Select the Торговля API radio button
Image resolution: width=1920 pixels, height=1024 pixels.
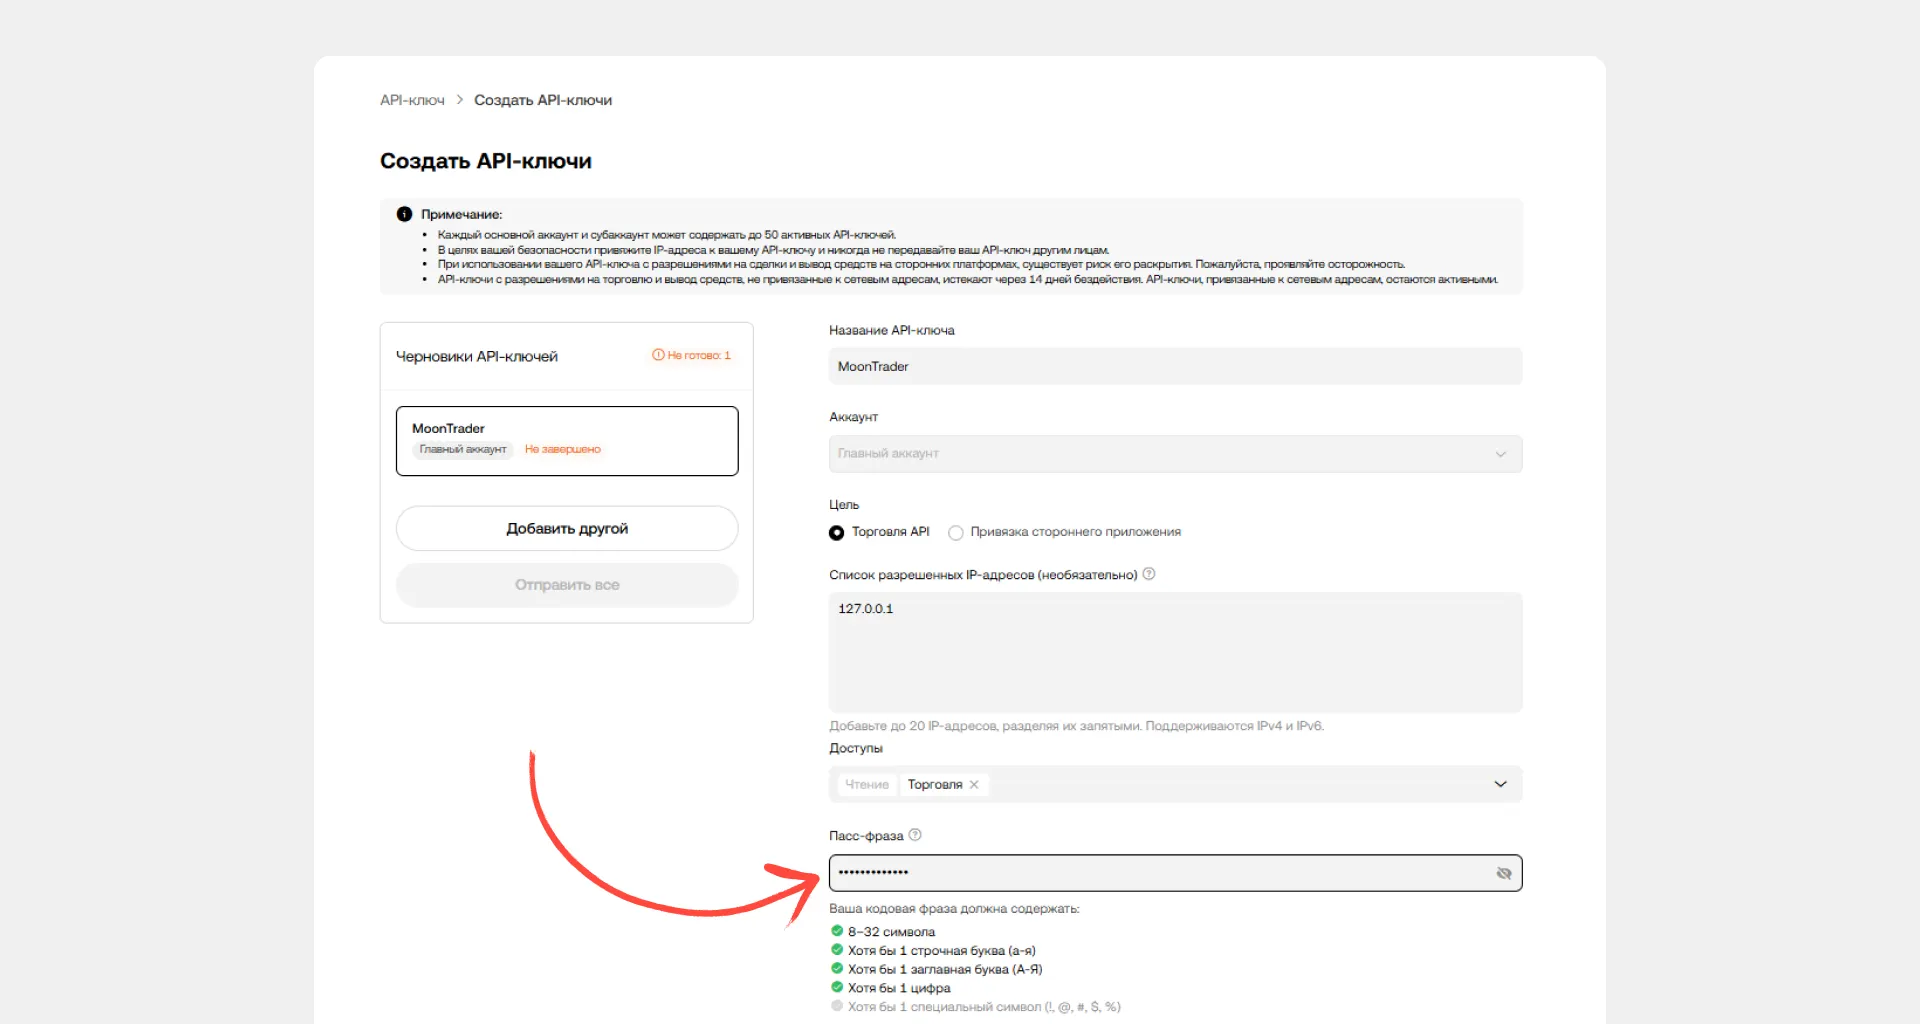(x=837, y=533)
